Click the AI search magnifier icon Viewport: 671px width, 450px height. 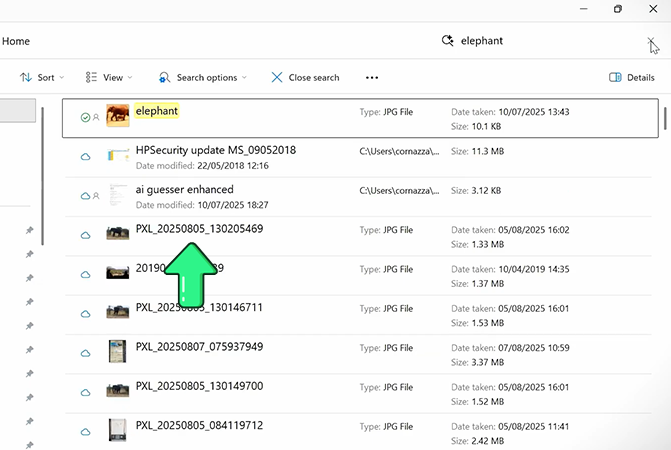point(448,41)
